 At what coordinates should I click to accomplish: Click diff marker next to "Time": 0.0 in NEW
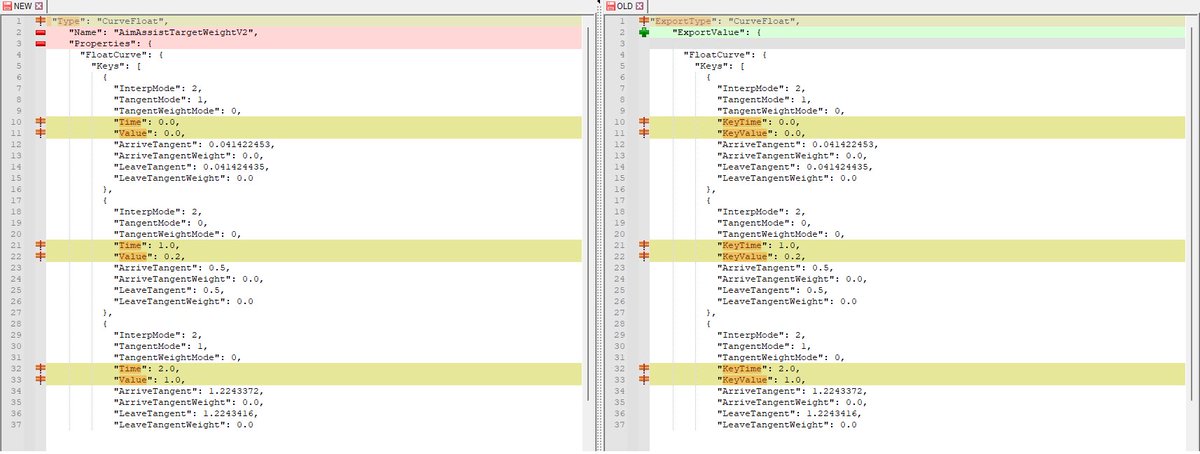tap(41, 122)
